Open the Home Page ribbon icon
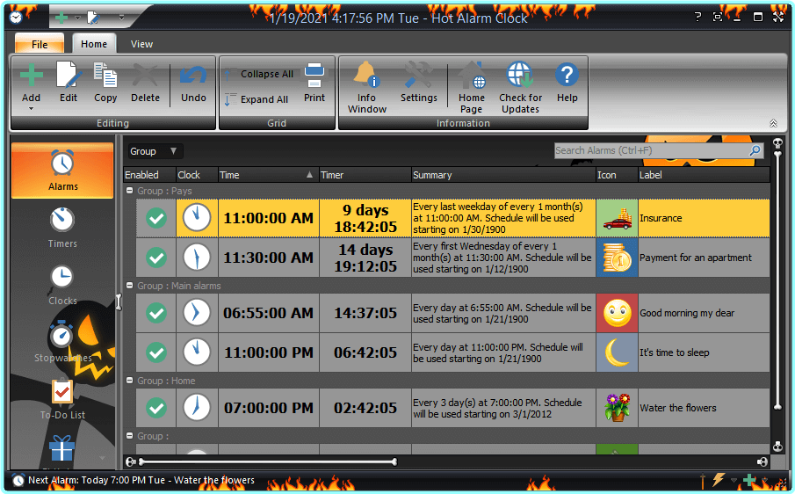 click(472, 75)
